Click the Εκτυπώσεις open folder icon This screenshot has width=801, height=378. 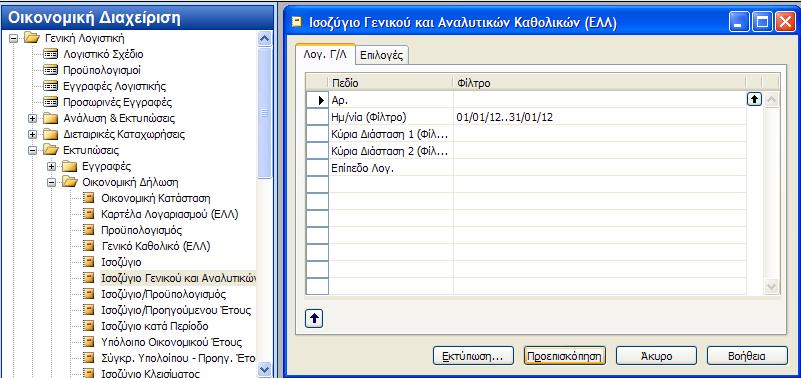(x=51, y=150)
